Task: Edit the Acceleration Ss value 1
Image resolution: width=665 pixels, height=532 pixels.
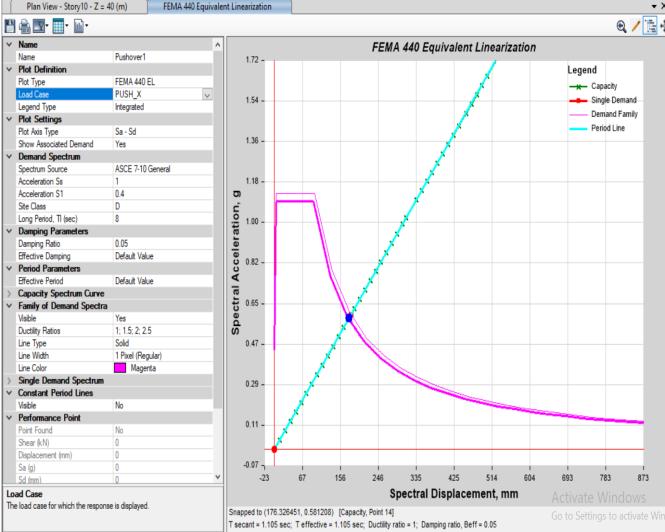Action: (x=163, y=182)
